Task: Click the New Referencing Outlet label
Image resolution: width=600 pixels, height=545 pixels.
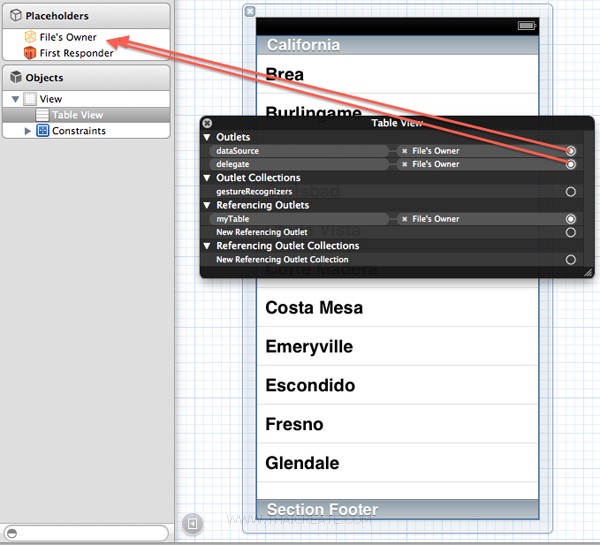Action: pyautogui.click(x=262, y=232)
